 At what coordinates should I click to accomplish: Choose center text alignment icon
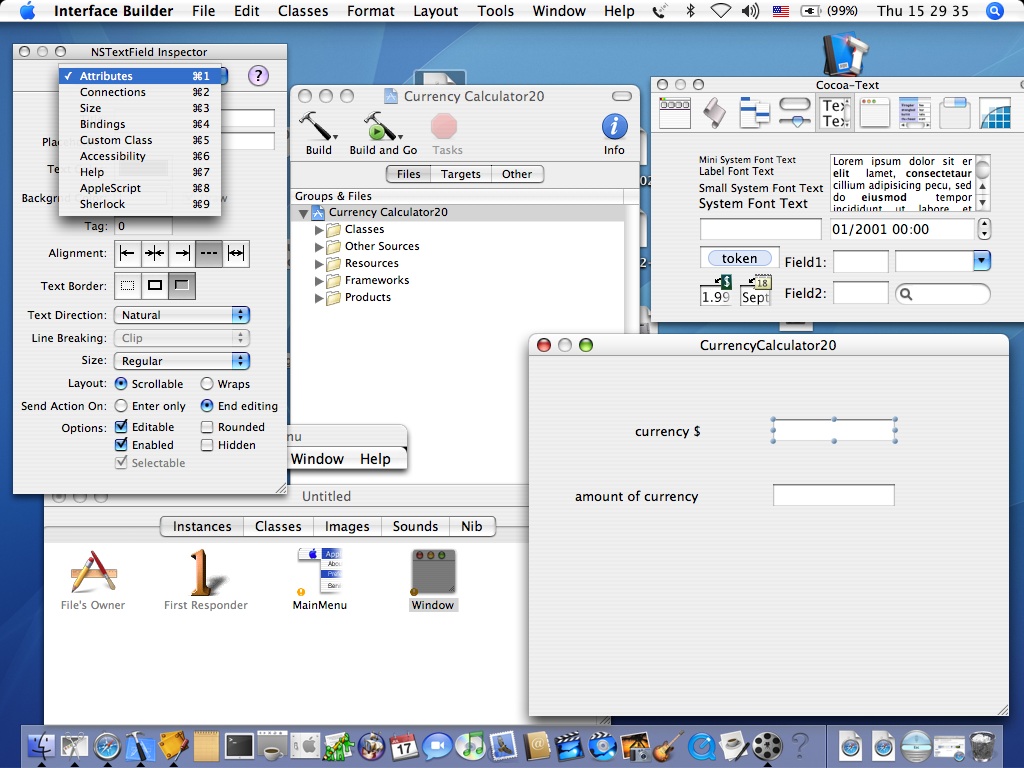point(155,253)
